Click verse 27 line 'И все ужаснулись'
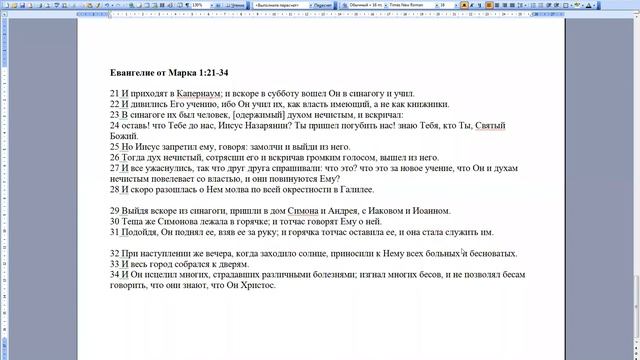This screenshot has width=640, height=360. 314,168
